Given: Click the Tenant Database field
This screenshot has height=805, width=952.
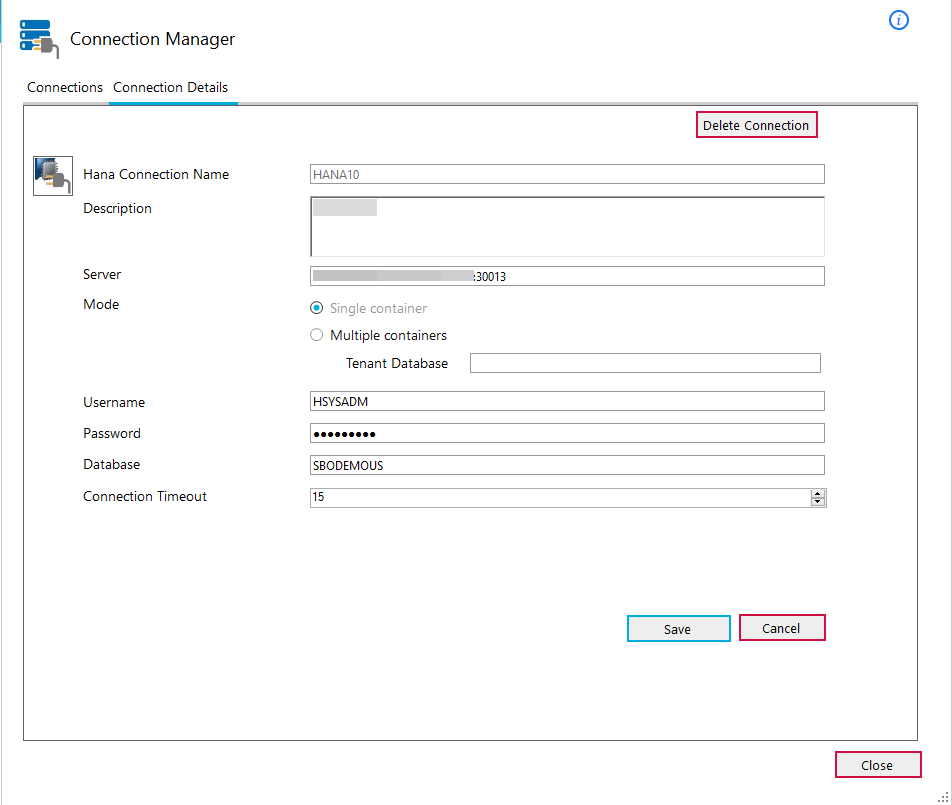Looking at the screenshot, I should pyautogui.click(x=645, y=363).
